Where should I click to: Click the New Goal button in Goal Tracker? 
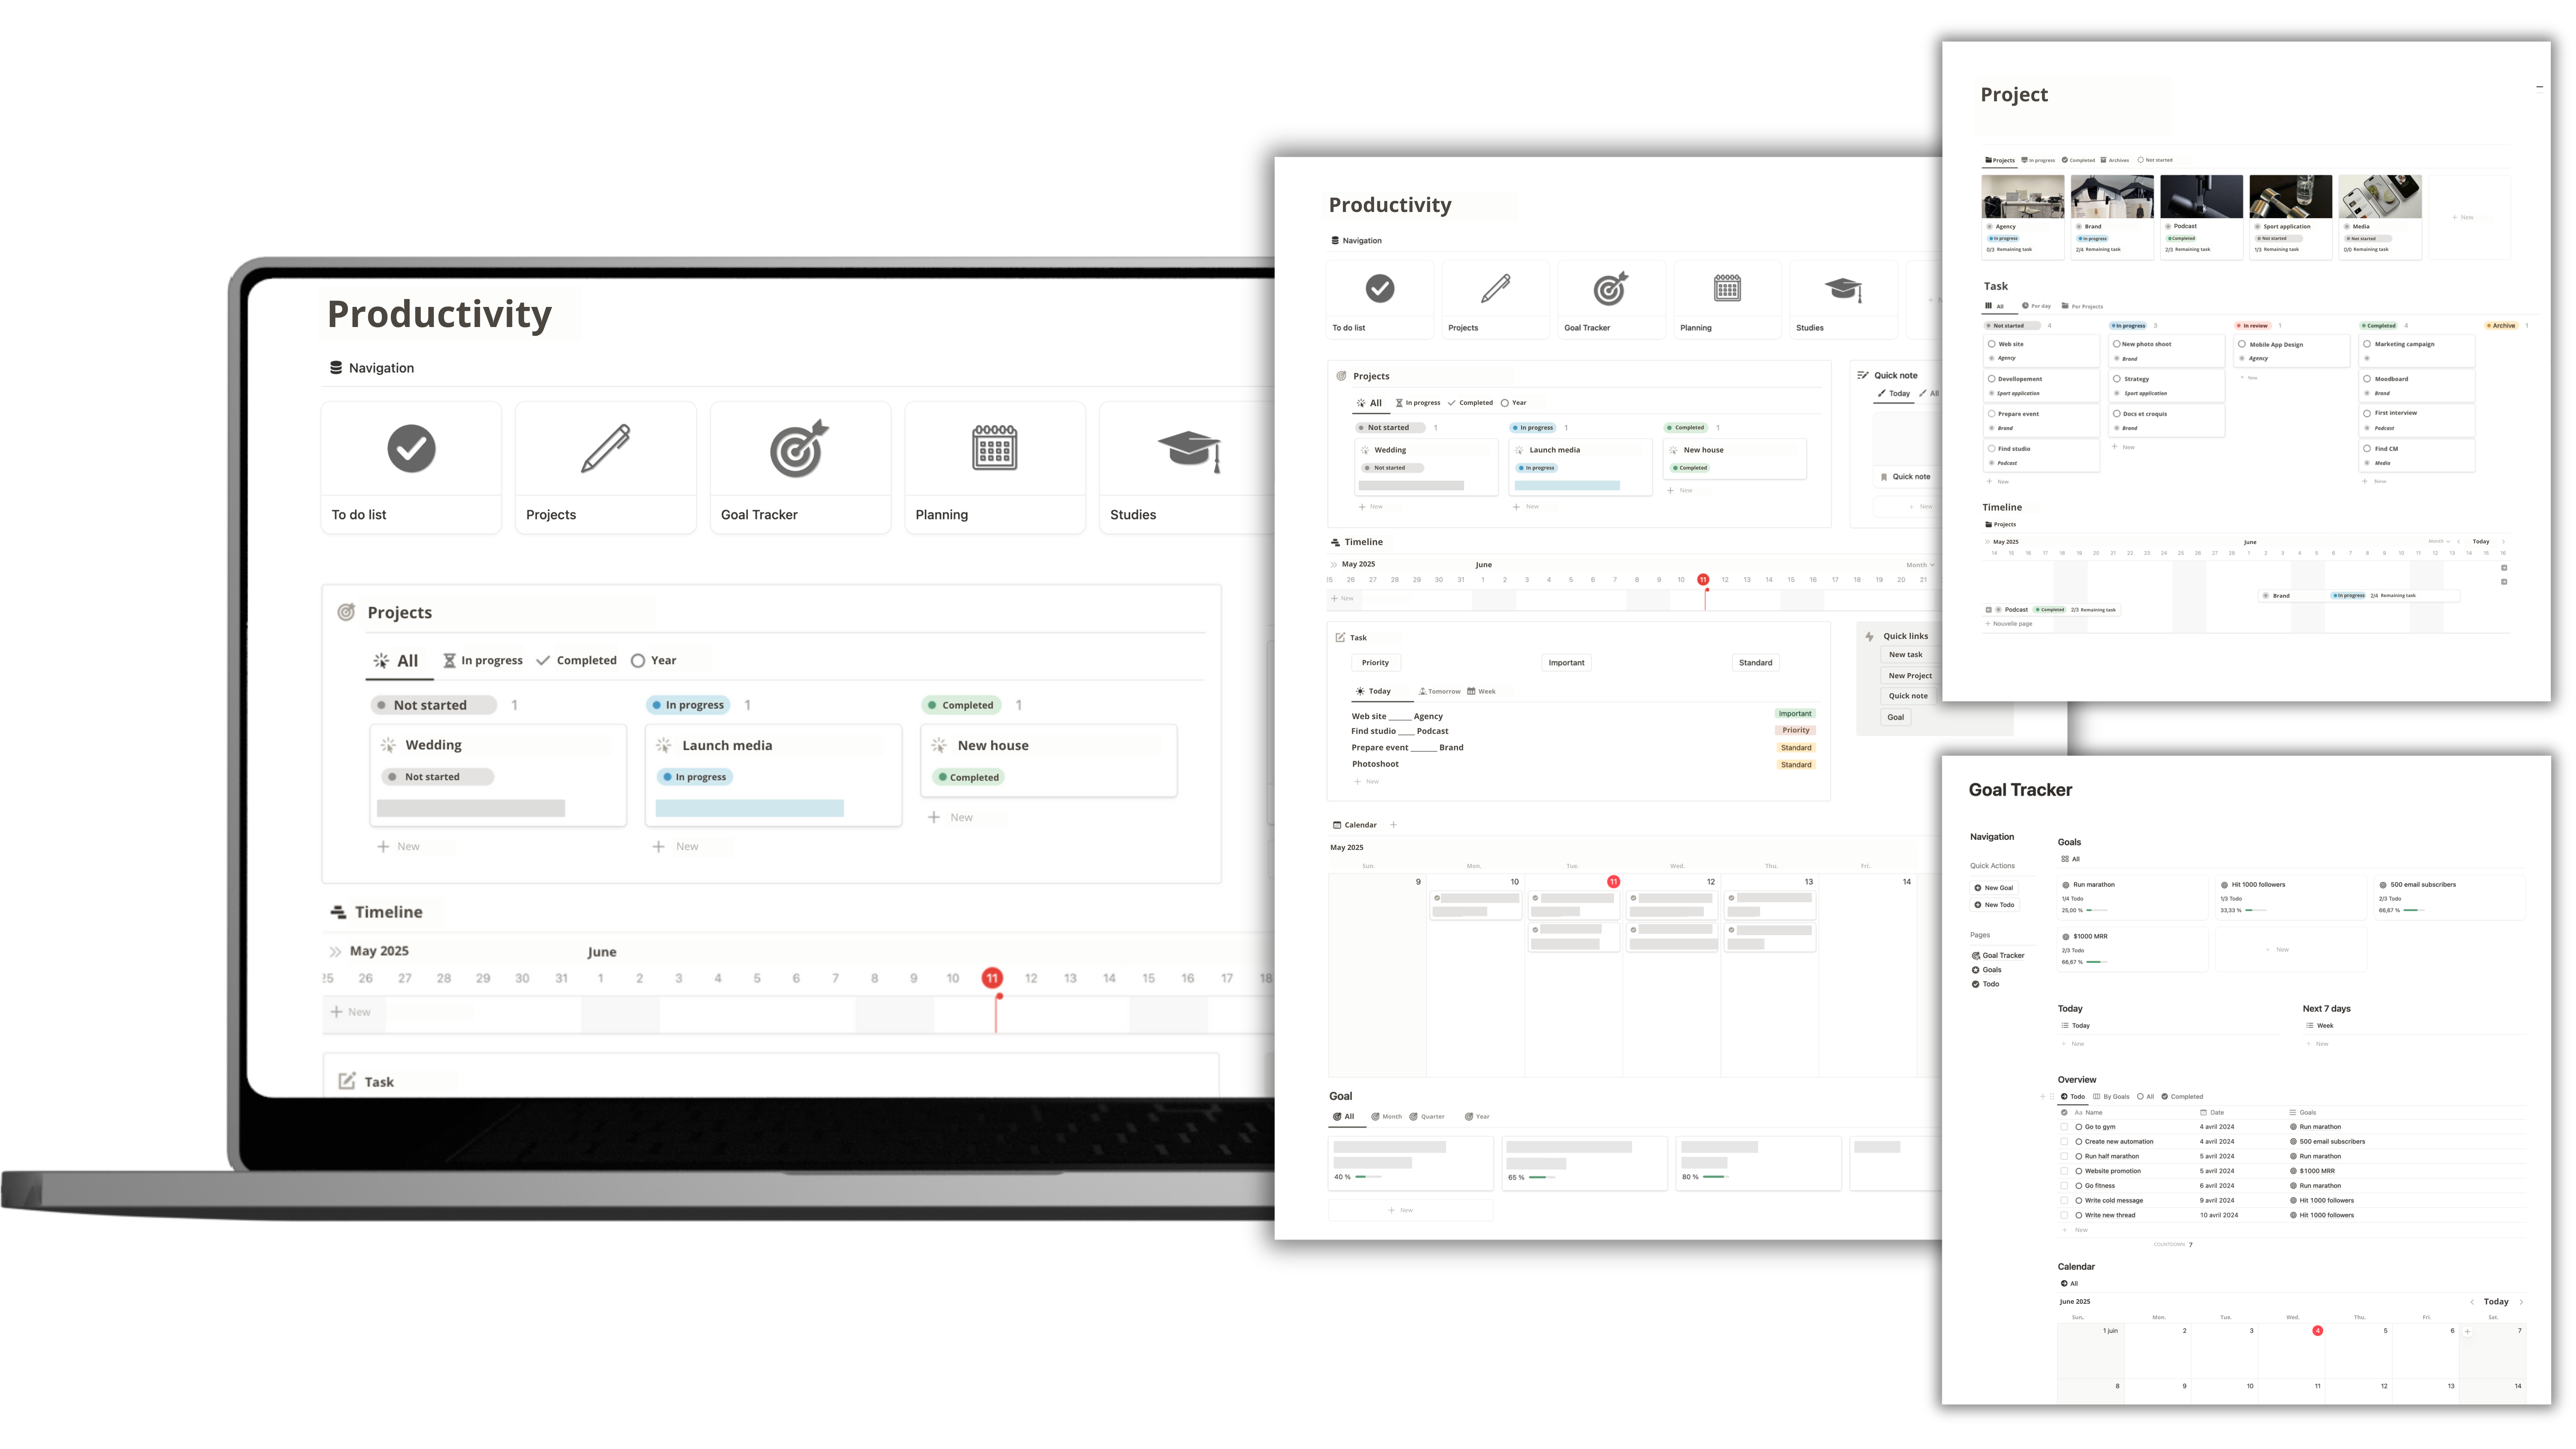pyautogui.click(x=1994, y=888)
